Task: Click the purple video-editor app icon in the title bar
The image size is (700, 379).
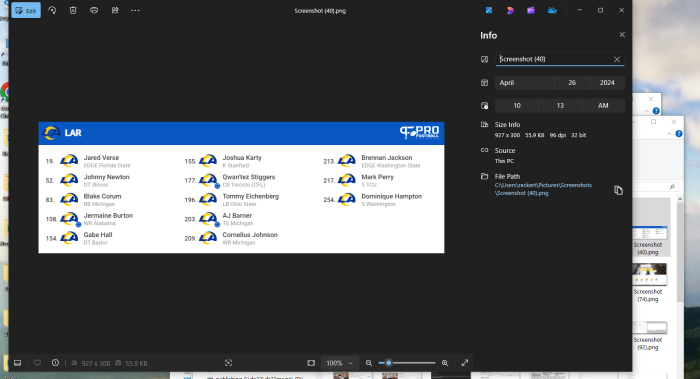Action: pyautogui.click(x=531, y=10)
